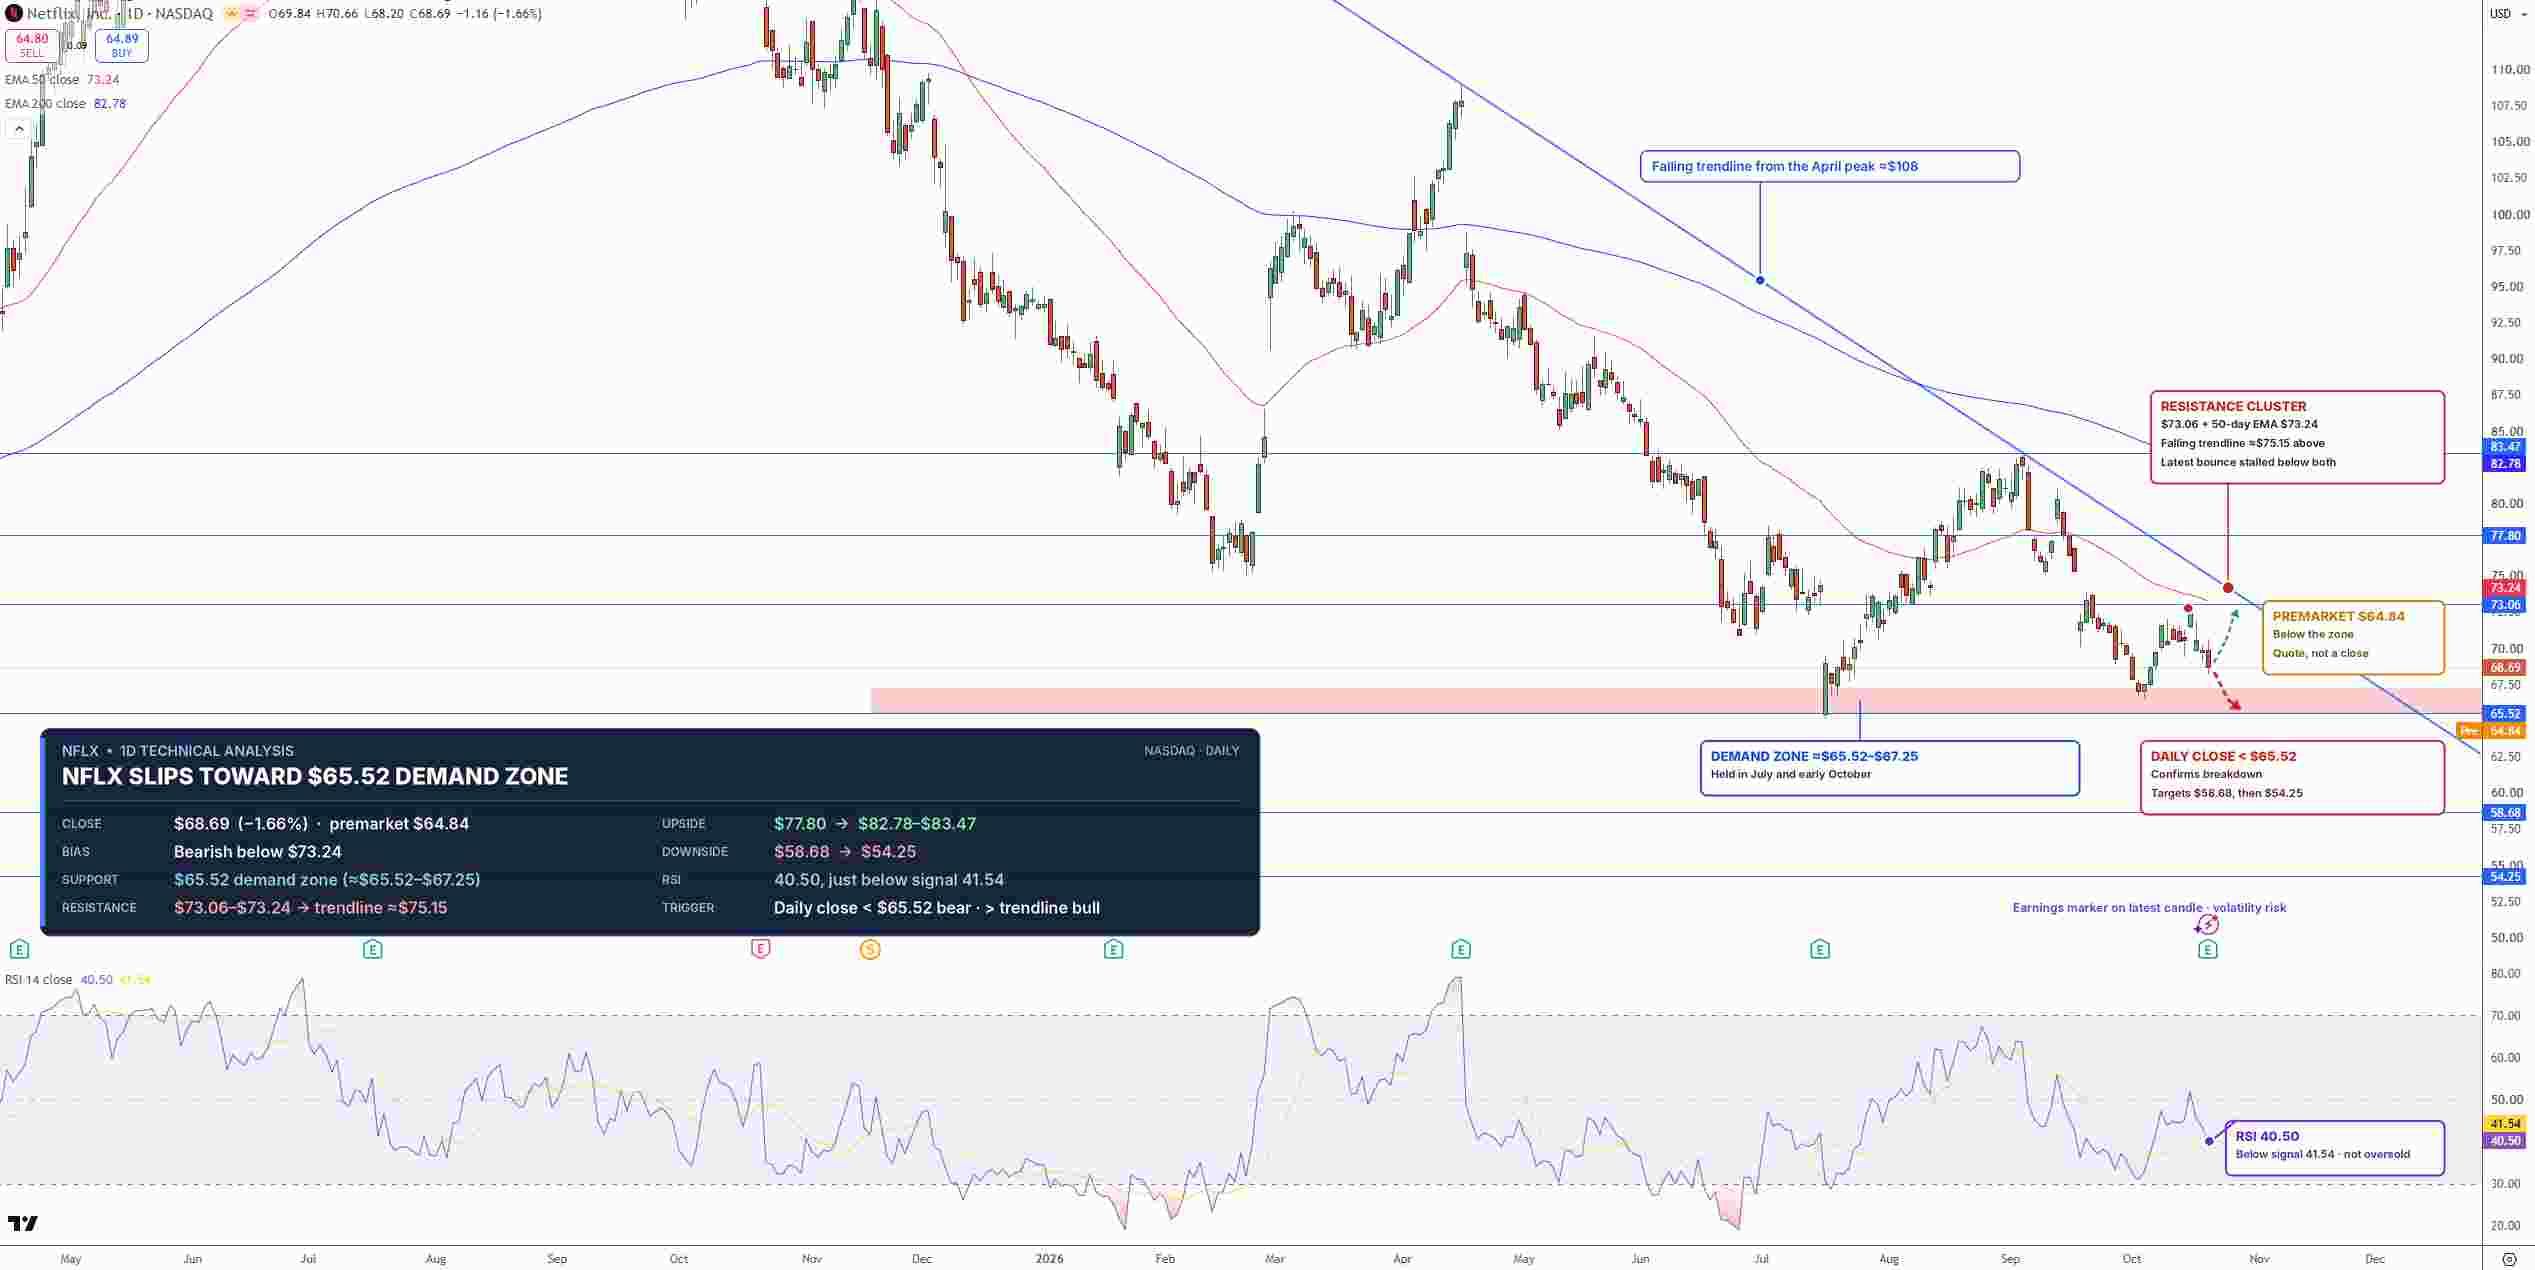This screenshot has width=2535, height=1270.
Task: Click the 65.52 price axis label
Action: point(2506,714)
